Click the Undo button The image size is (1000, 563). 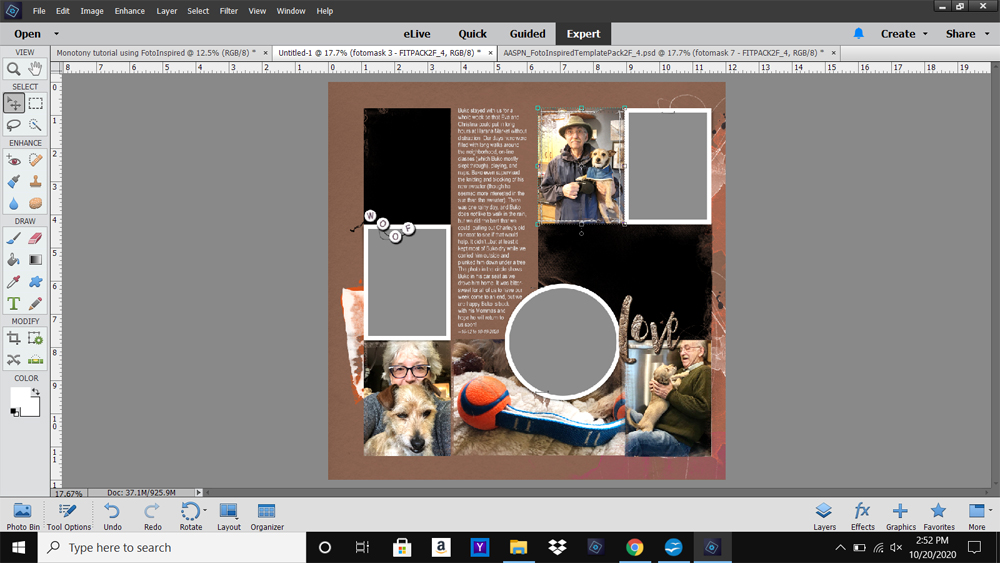[x=112, y=516]
